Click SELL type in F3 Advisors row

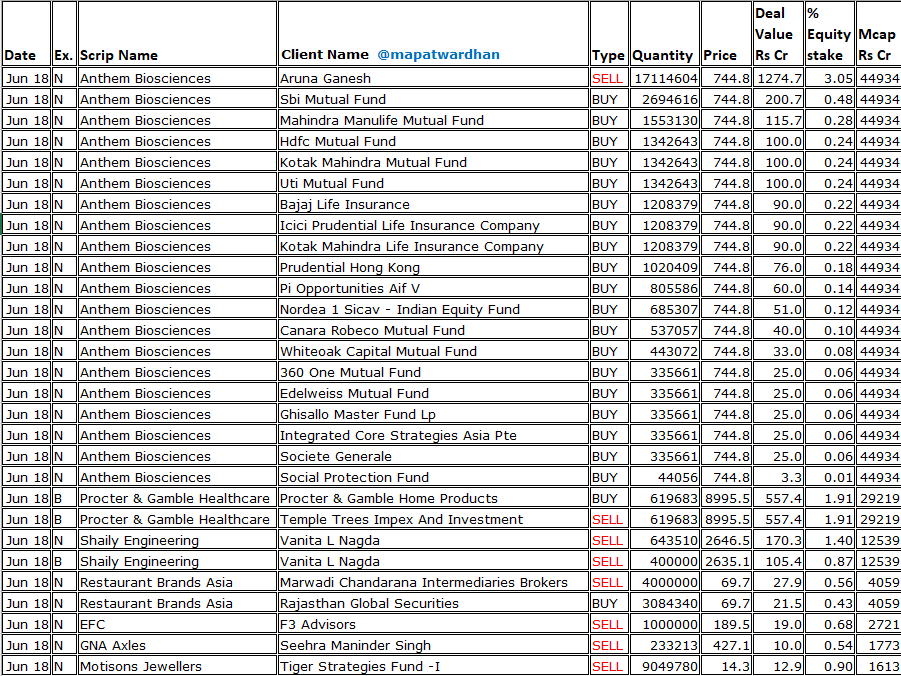(x=609, y=624)
